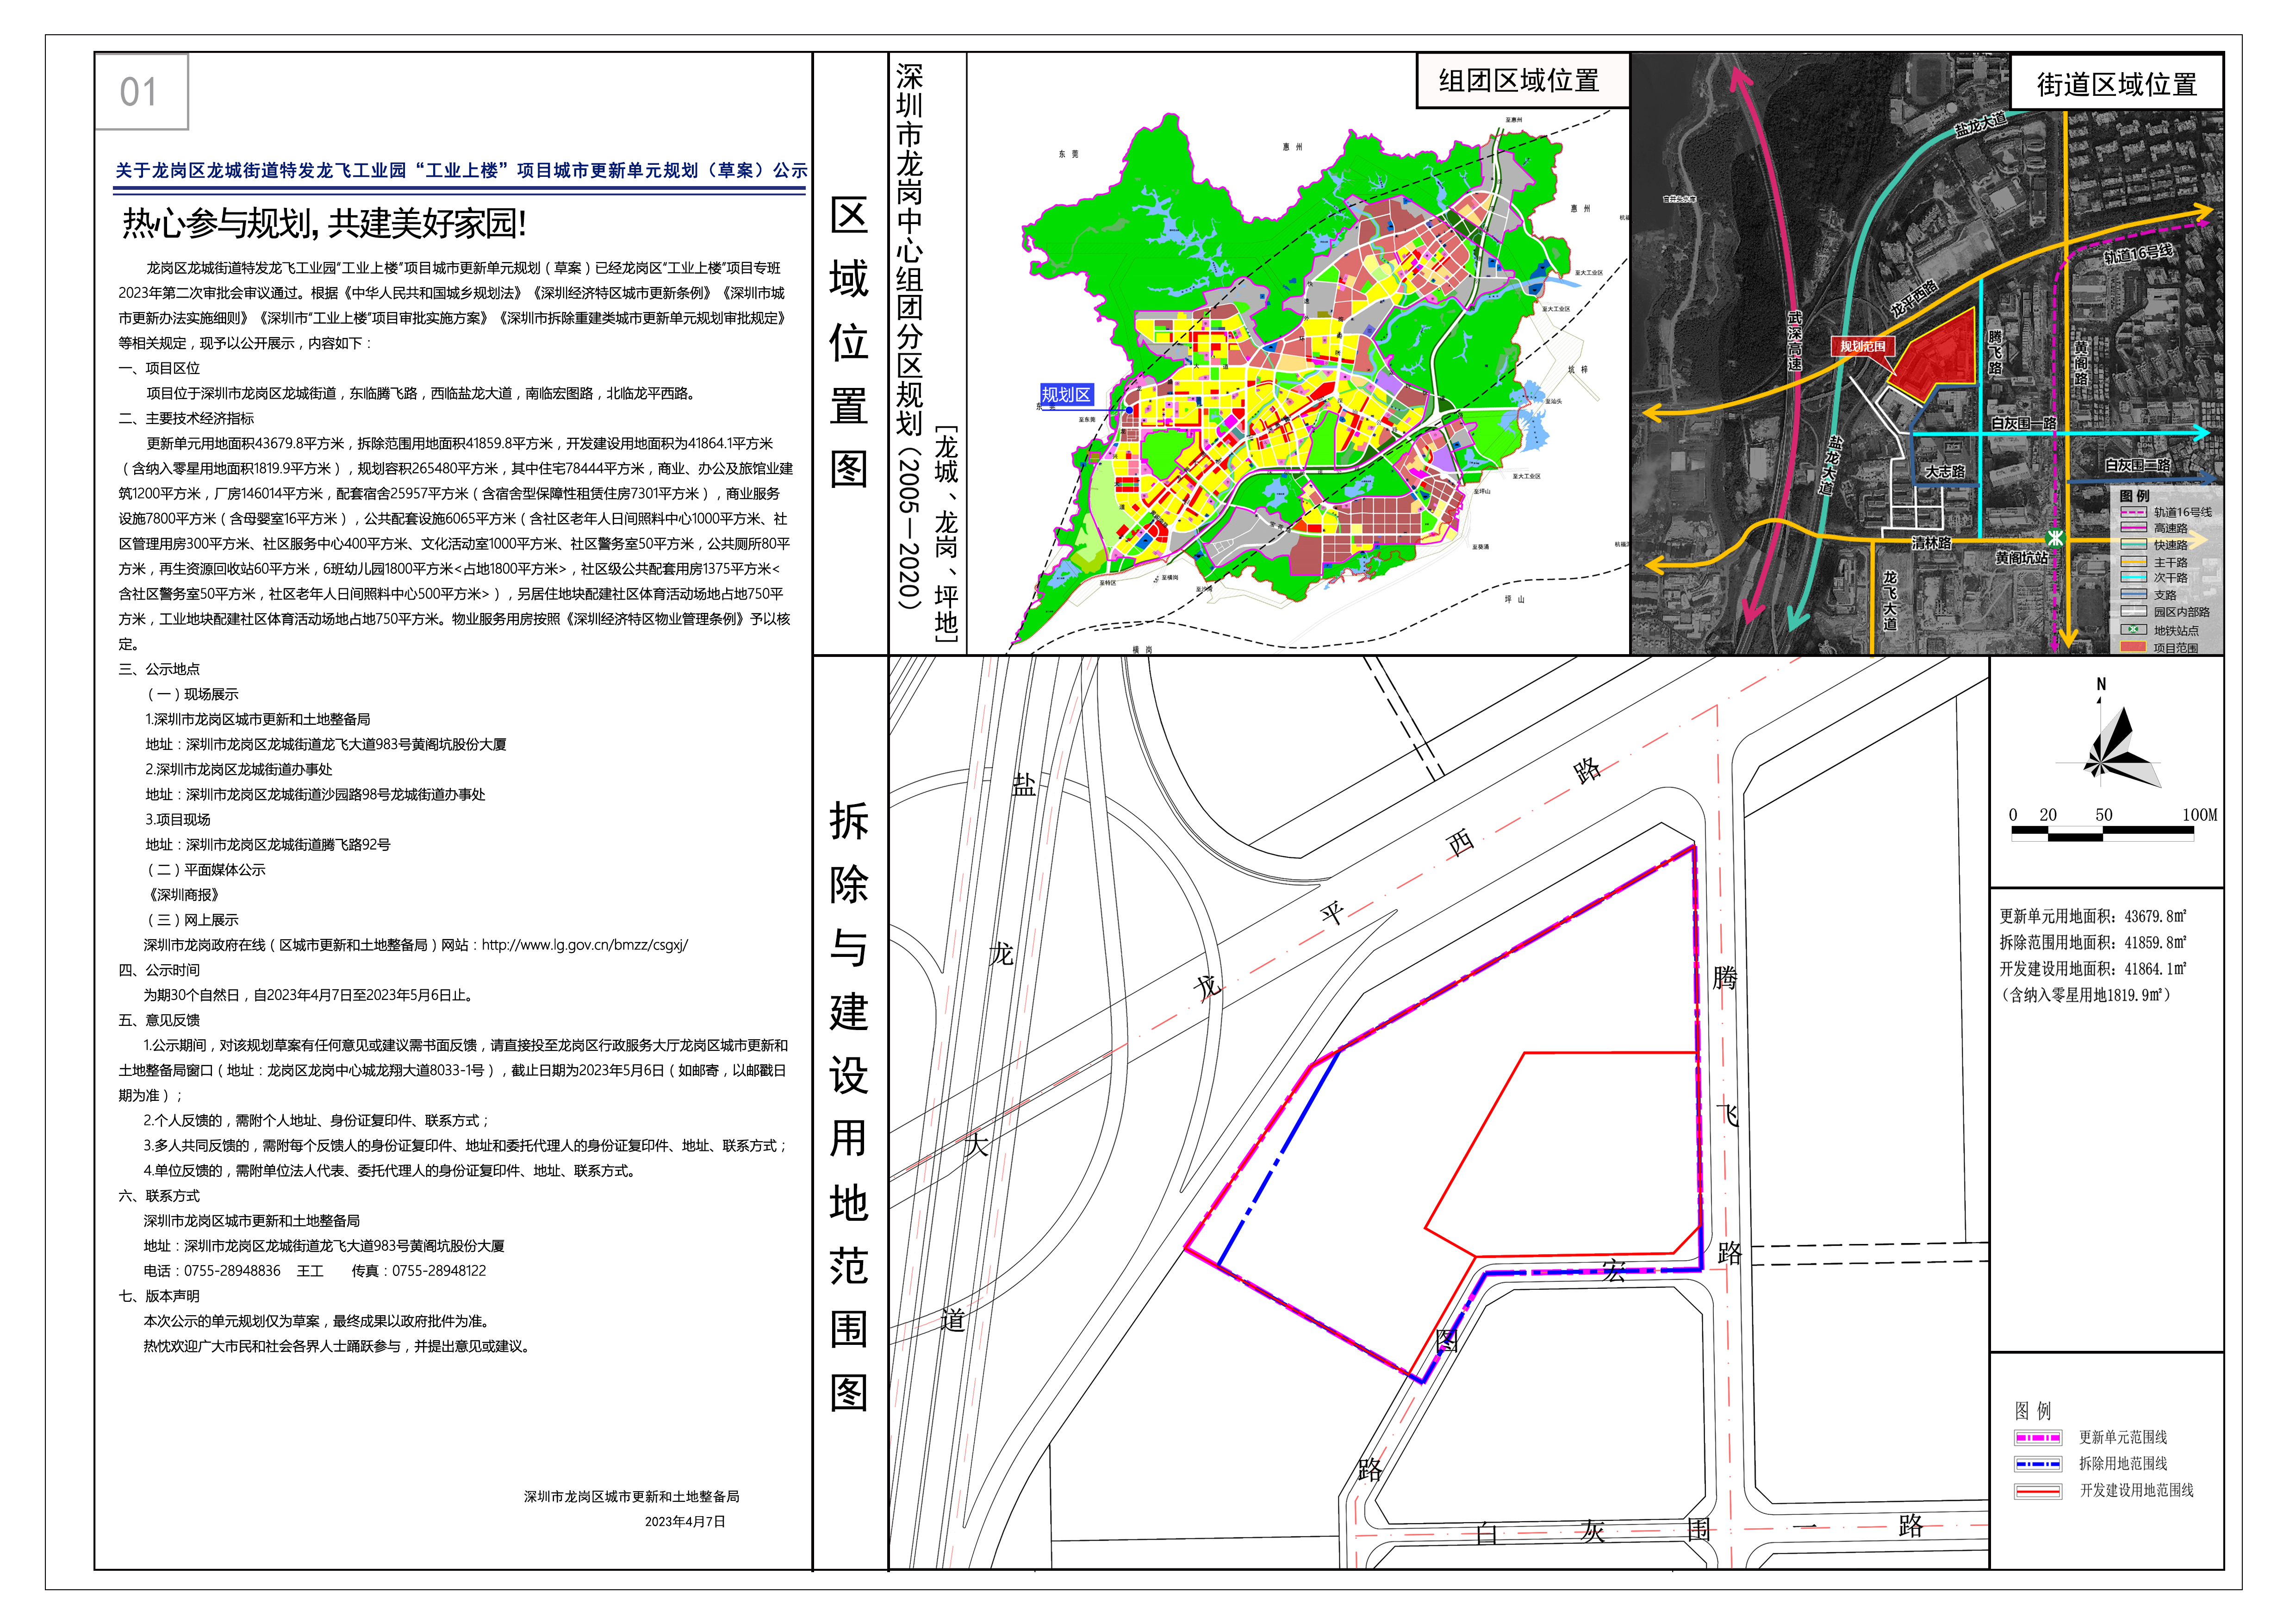Click the 组团区域位置 title box
The width and height of the screenshot is (2296, 1624).
click(1522, 81)
